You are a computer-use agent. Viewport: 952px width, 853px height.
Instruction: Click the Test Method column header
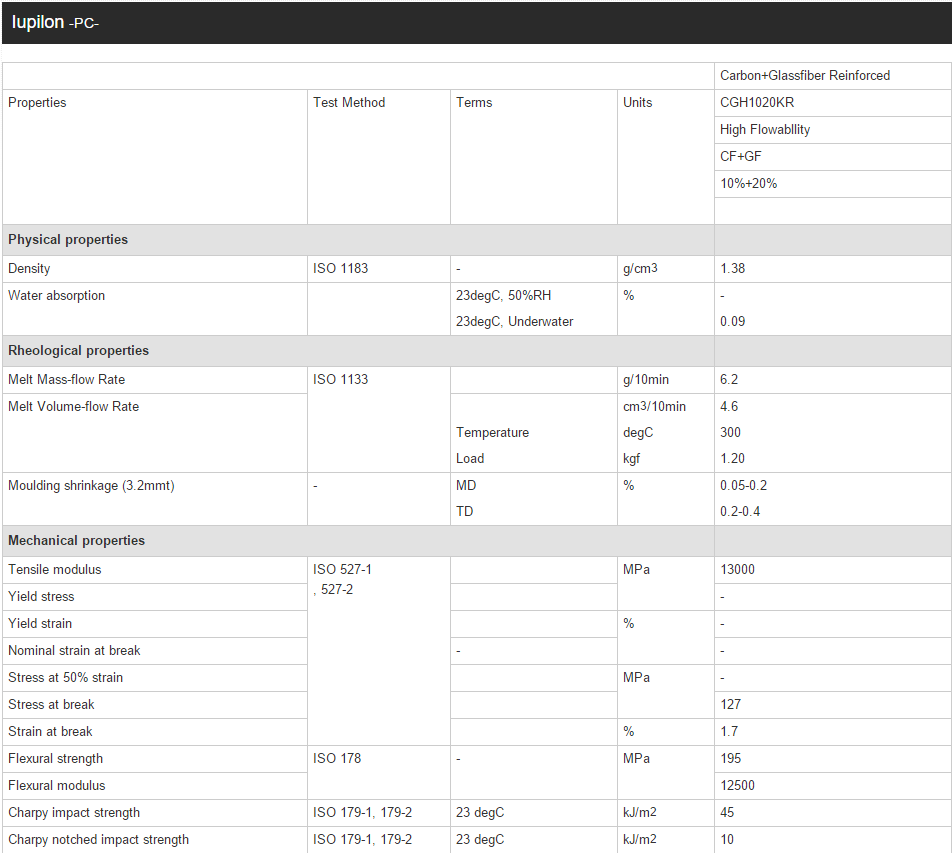click(349, 103)
